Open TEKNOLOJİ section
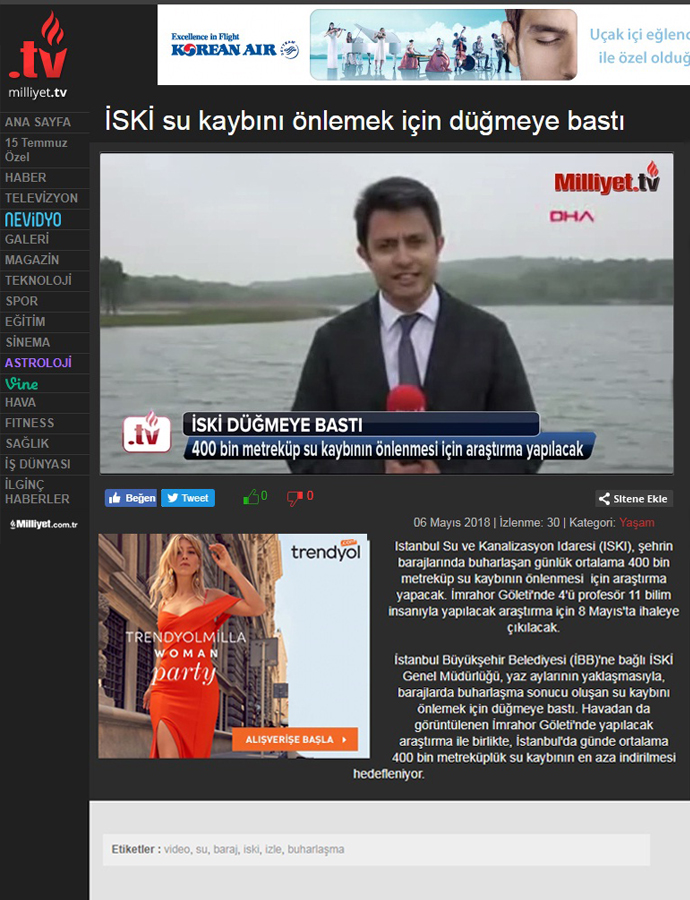The width and height of the screenshot is (690, 900). pos(38,281)
